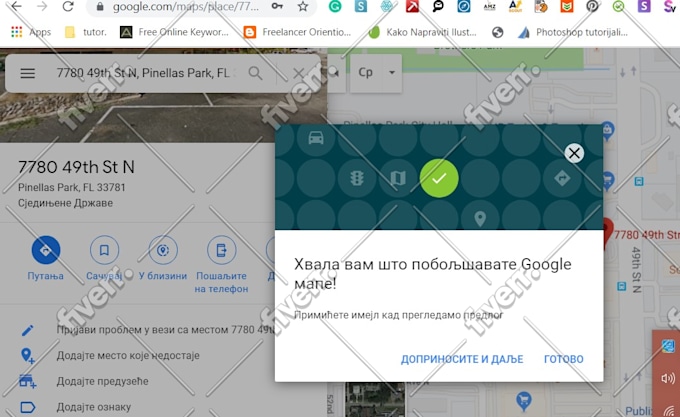Click the Путања directions icon
This screenshot has width=680, height=417.
point(46,250)
